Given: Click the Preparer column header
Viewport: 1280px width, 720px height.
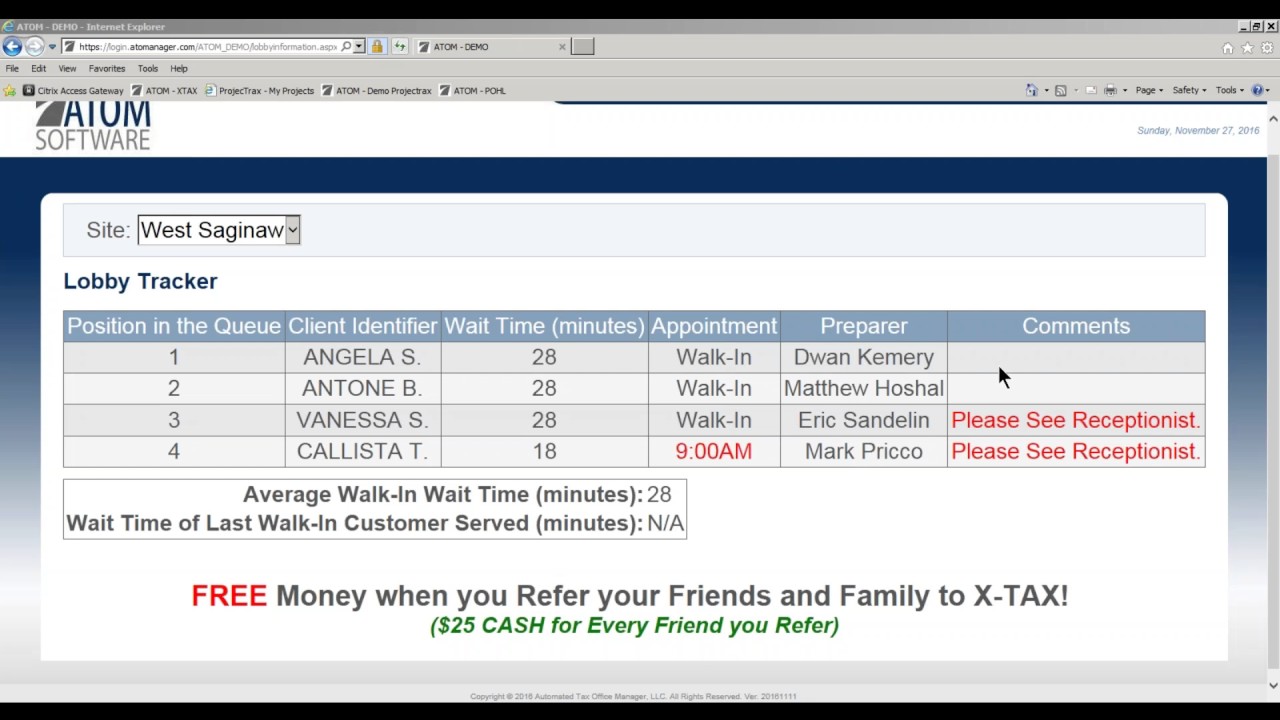Looking at the screenshot, I should pos(864,326).
